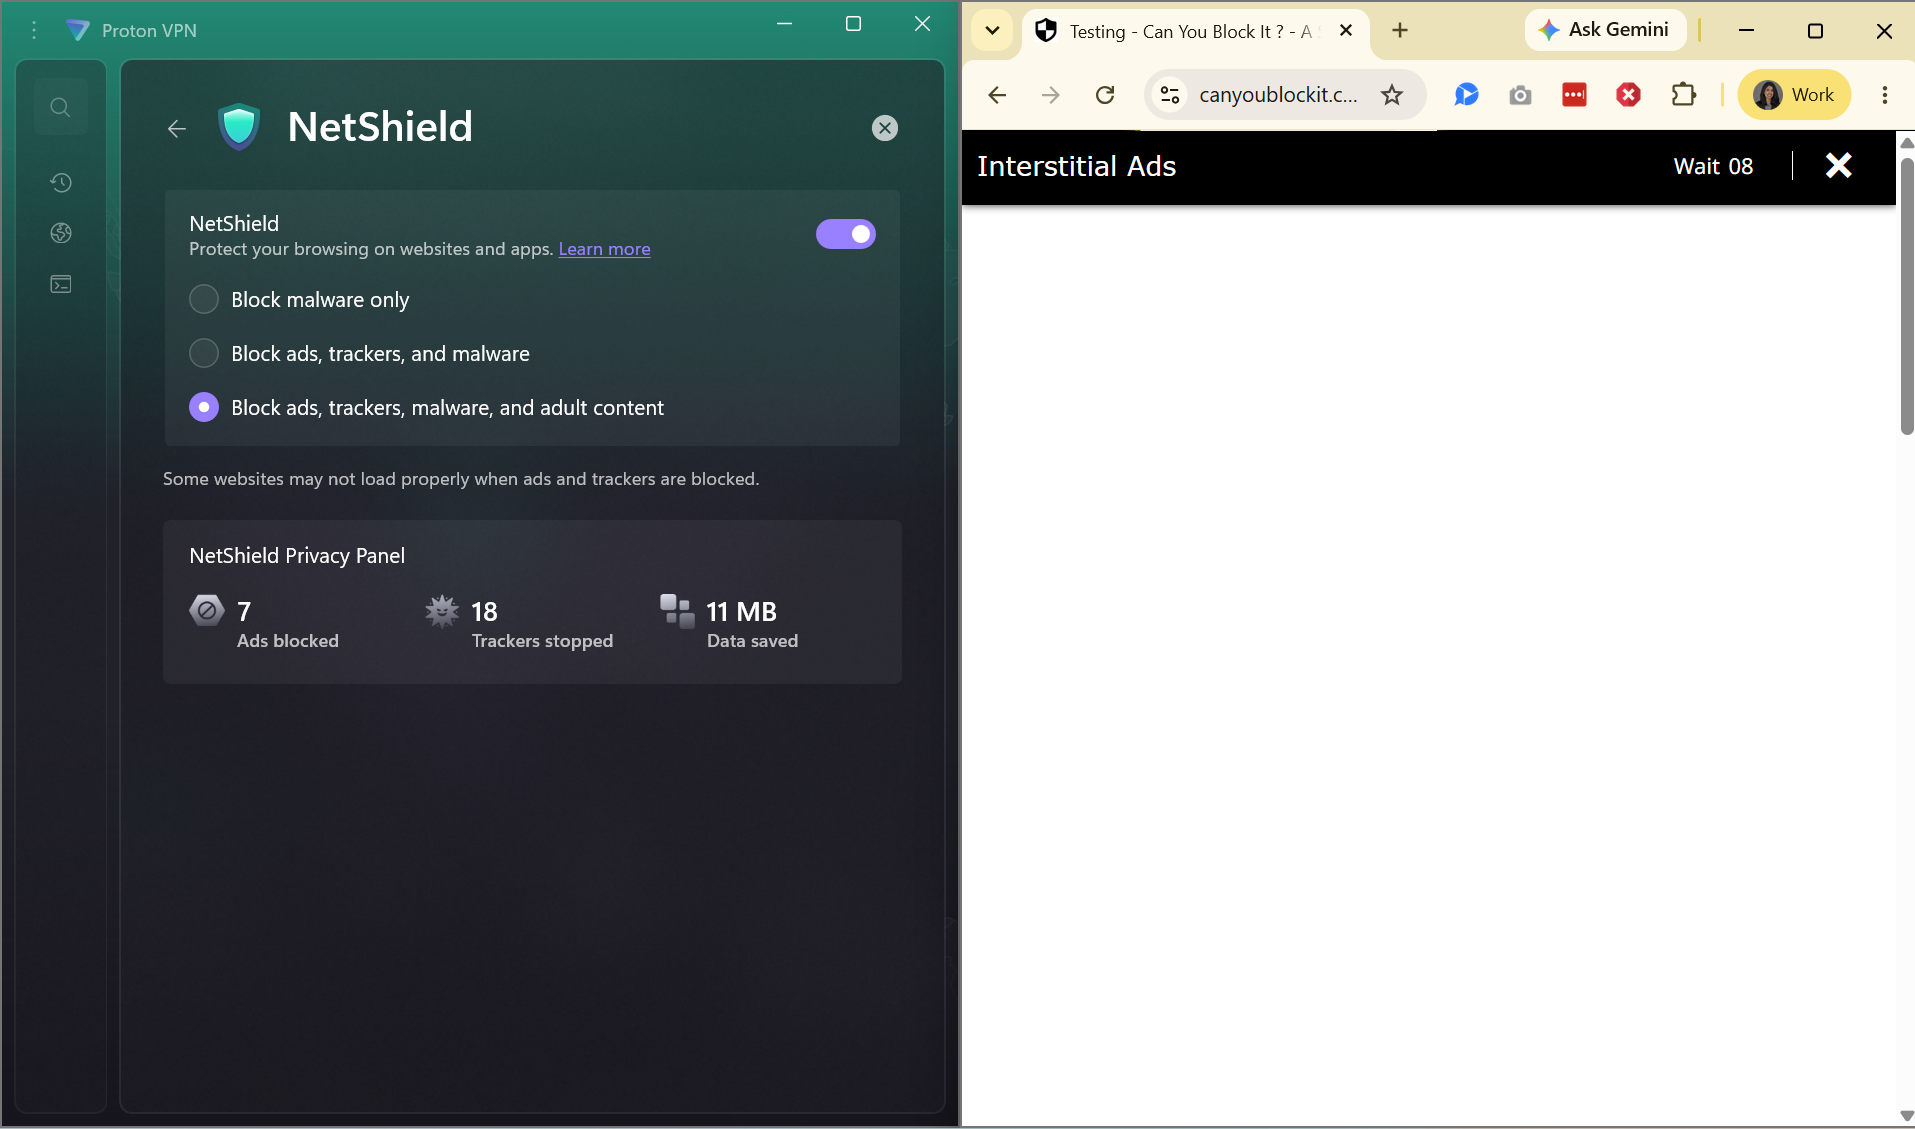Click the 11 MB Data saved value
Image resolution: width=1915 pixels, height=1129 pixels.
[741, 611]
